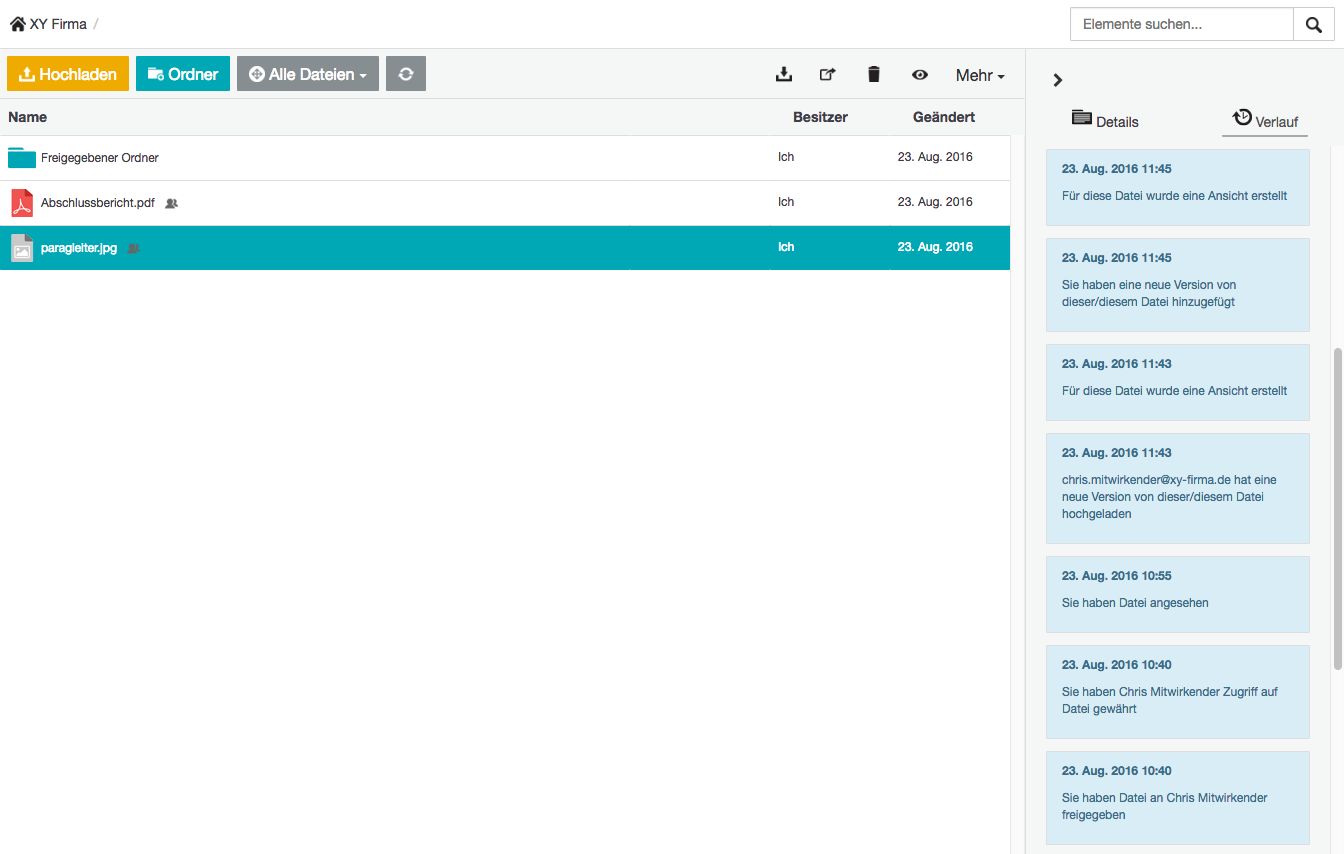Click entry 'Sie haben eine neue Version'
Screen dimensions: 1344x854
[x=1178, y=284]
